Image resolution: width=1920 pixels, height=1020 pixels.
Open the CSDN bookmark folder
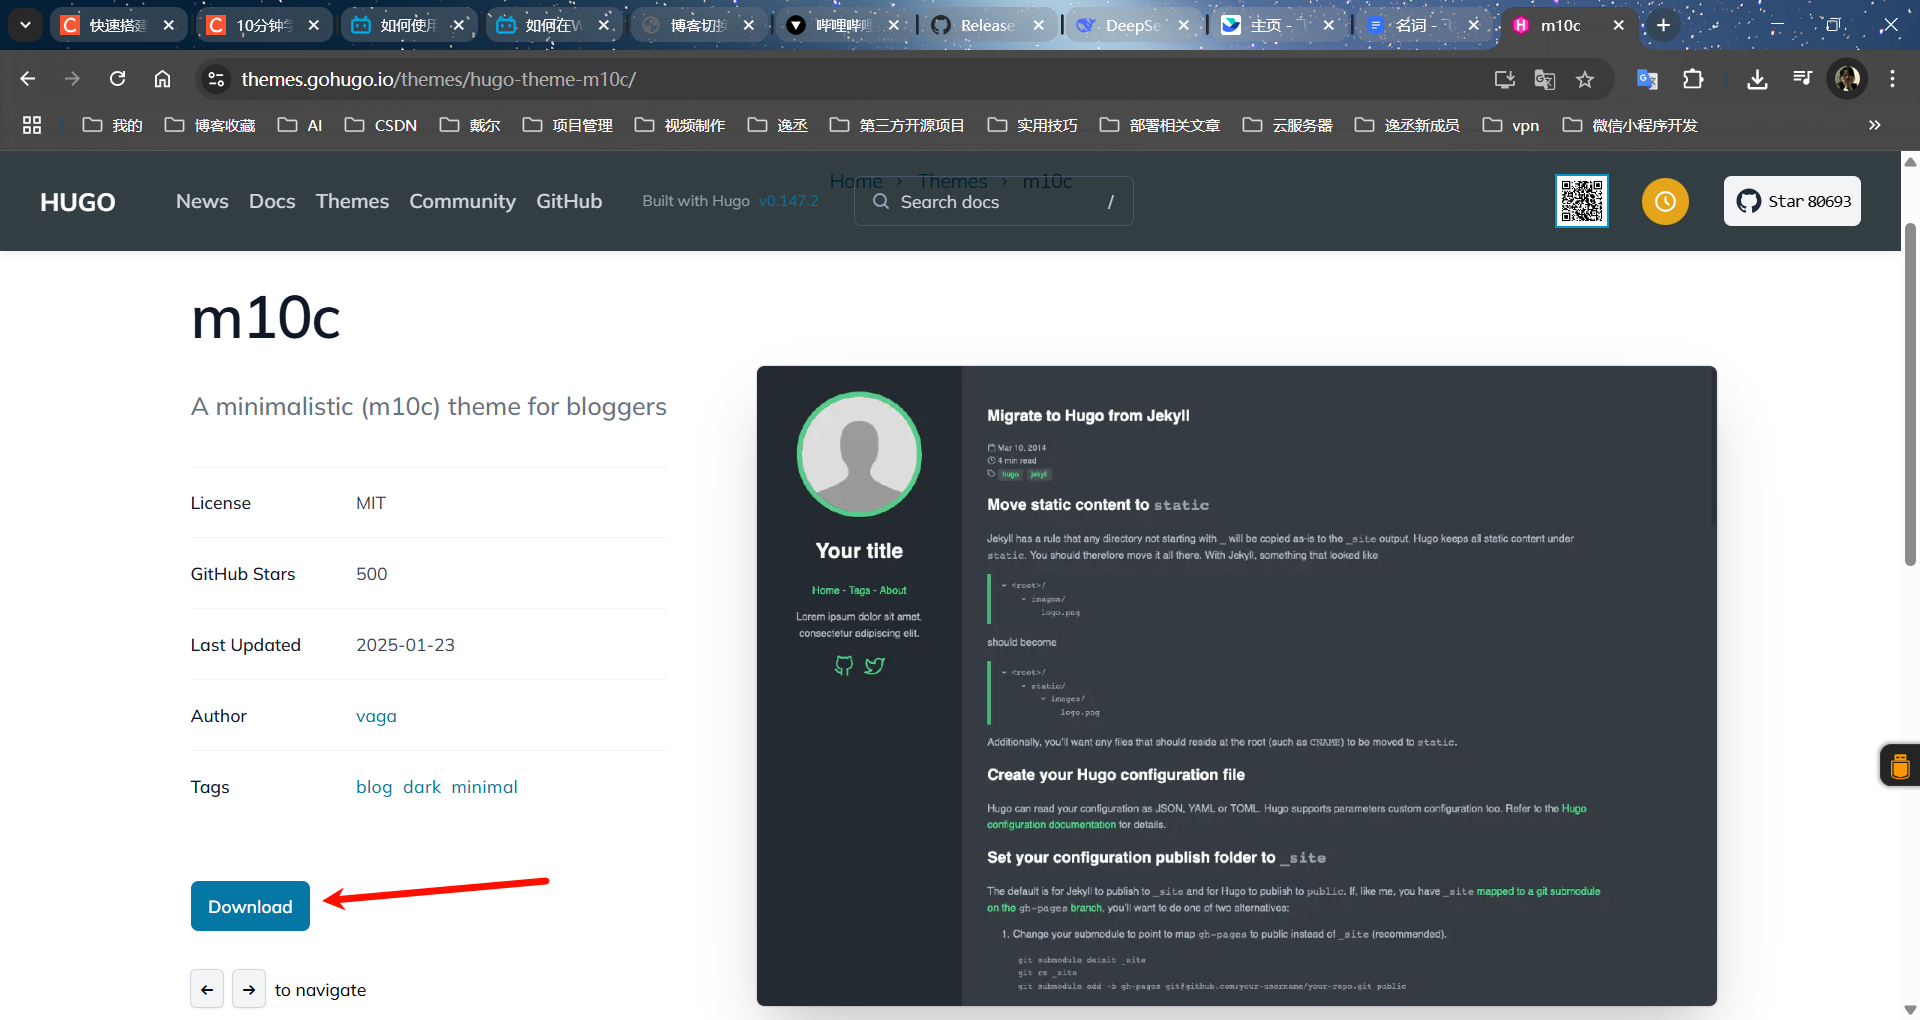381,125
